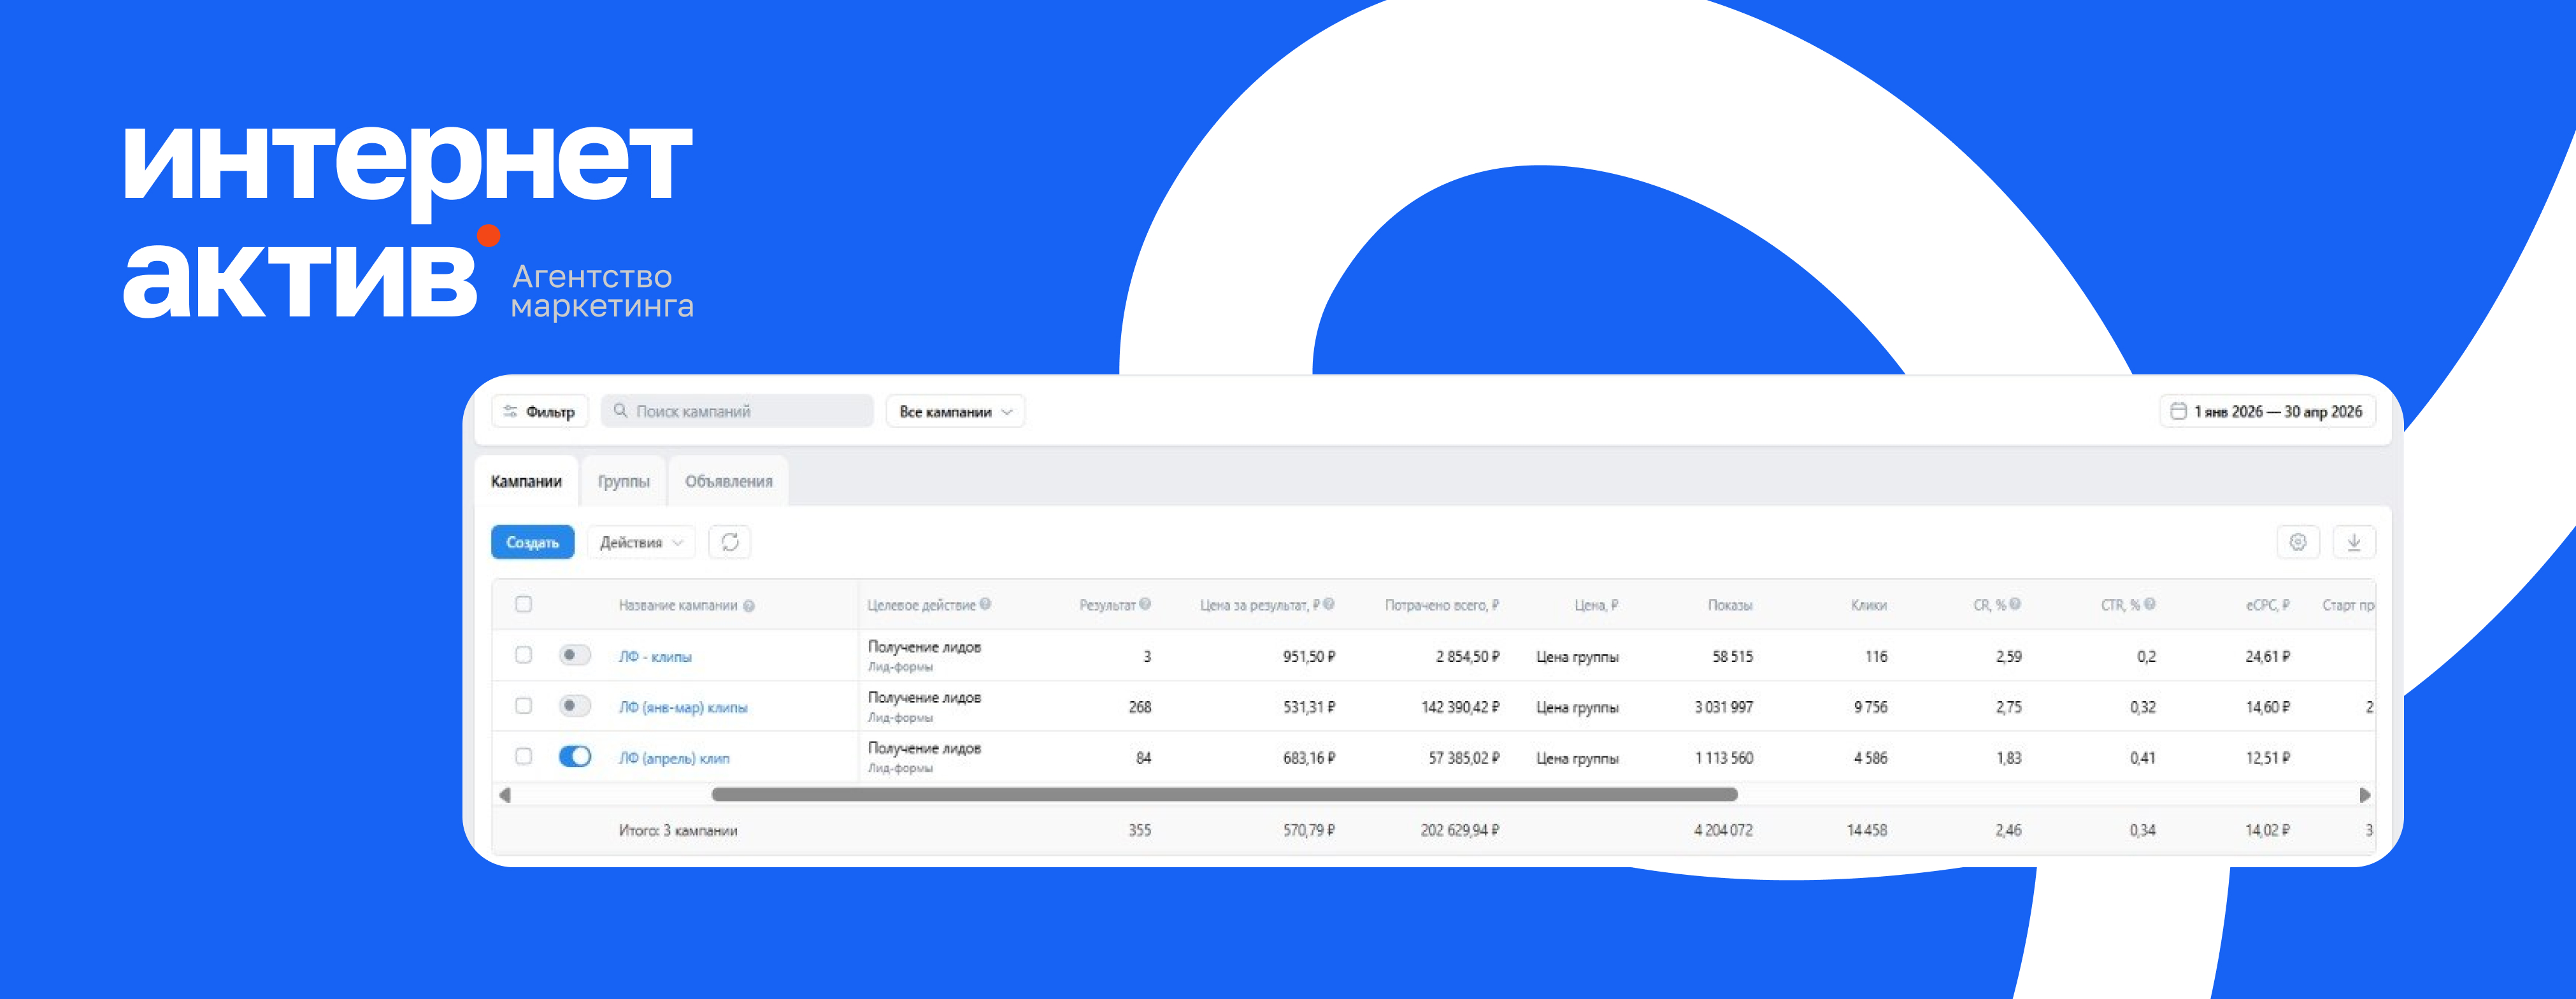Click help icon beside "Цена за результат, ₽"
The image size is (2576, 999).
(1329, 604)
